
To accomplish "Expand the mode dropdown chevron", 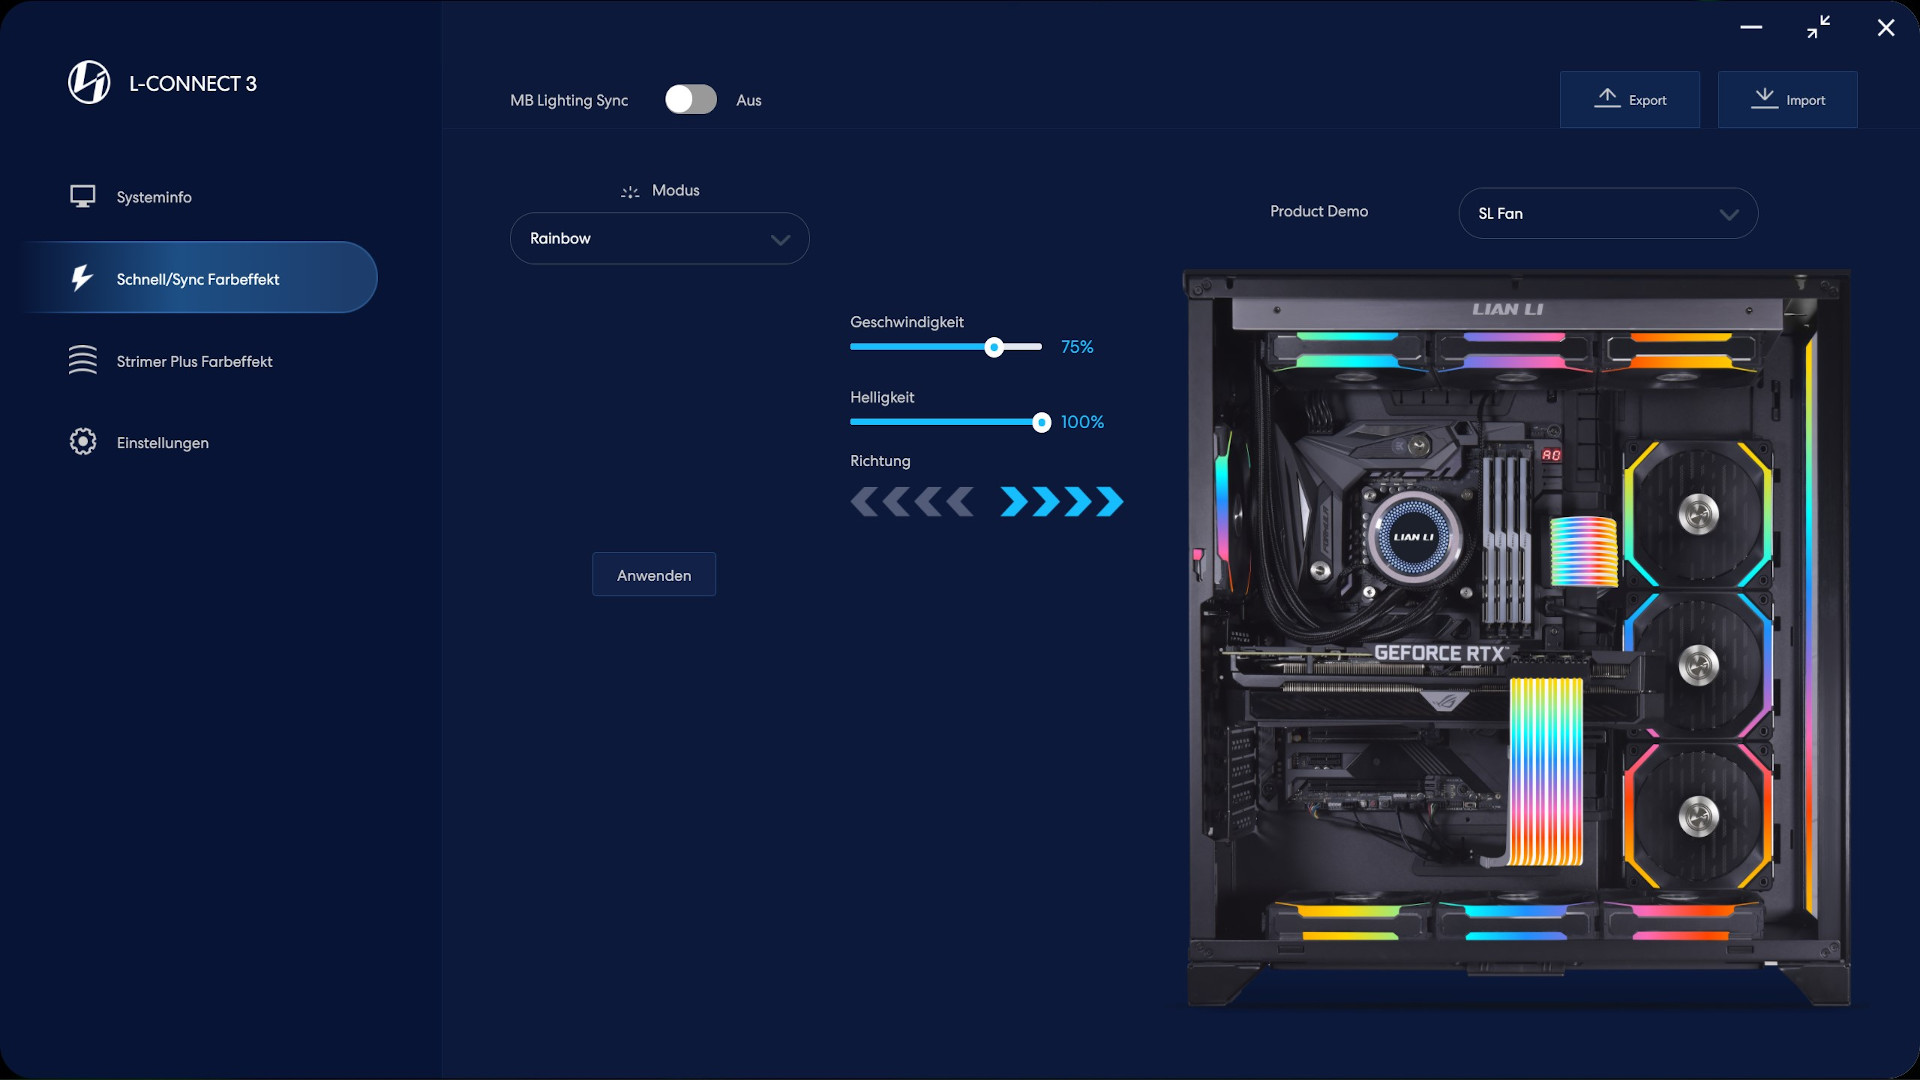I will [781, 239].
